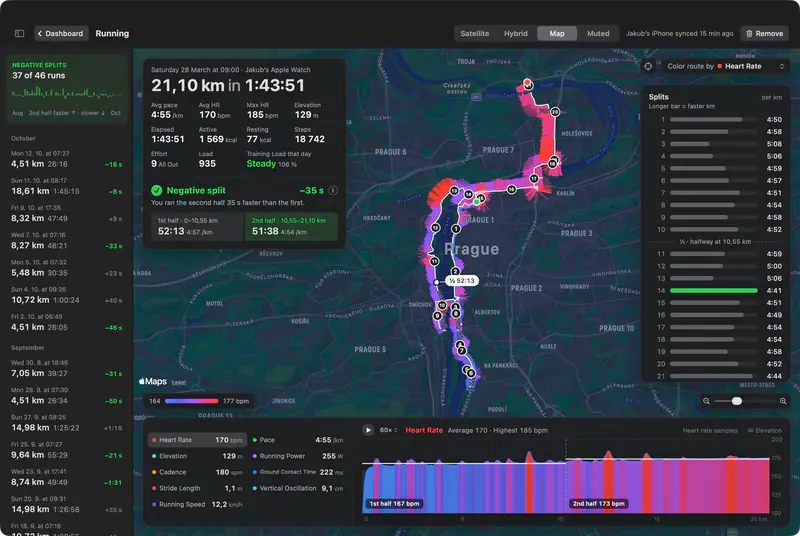Viewport: 800px width, 536px height.
Task: Open Wed 23. 9. 8,74 km run
Action: (x=67, y=477)
